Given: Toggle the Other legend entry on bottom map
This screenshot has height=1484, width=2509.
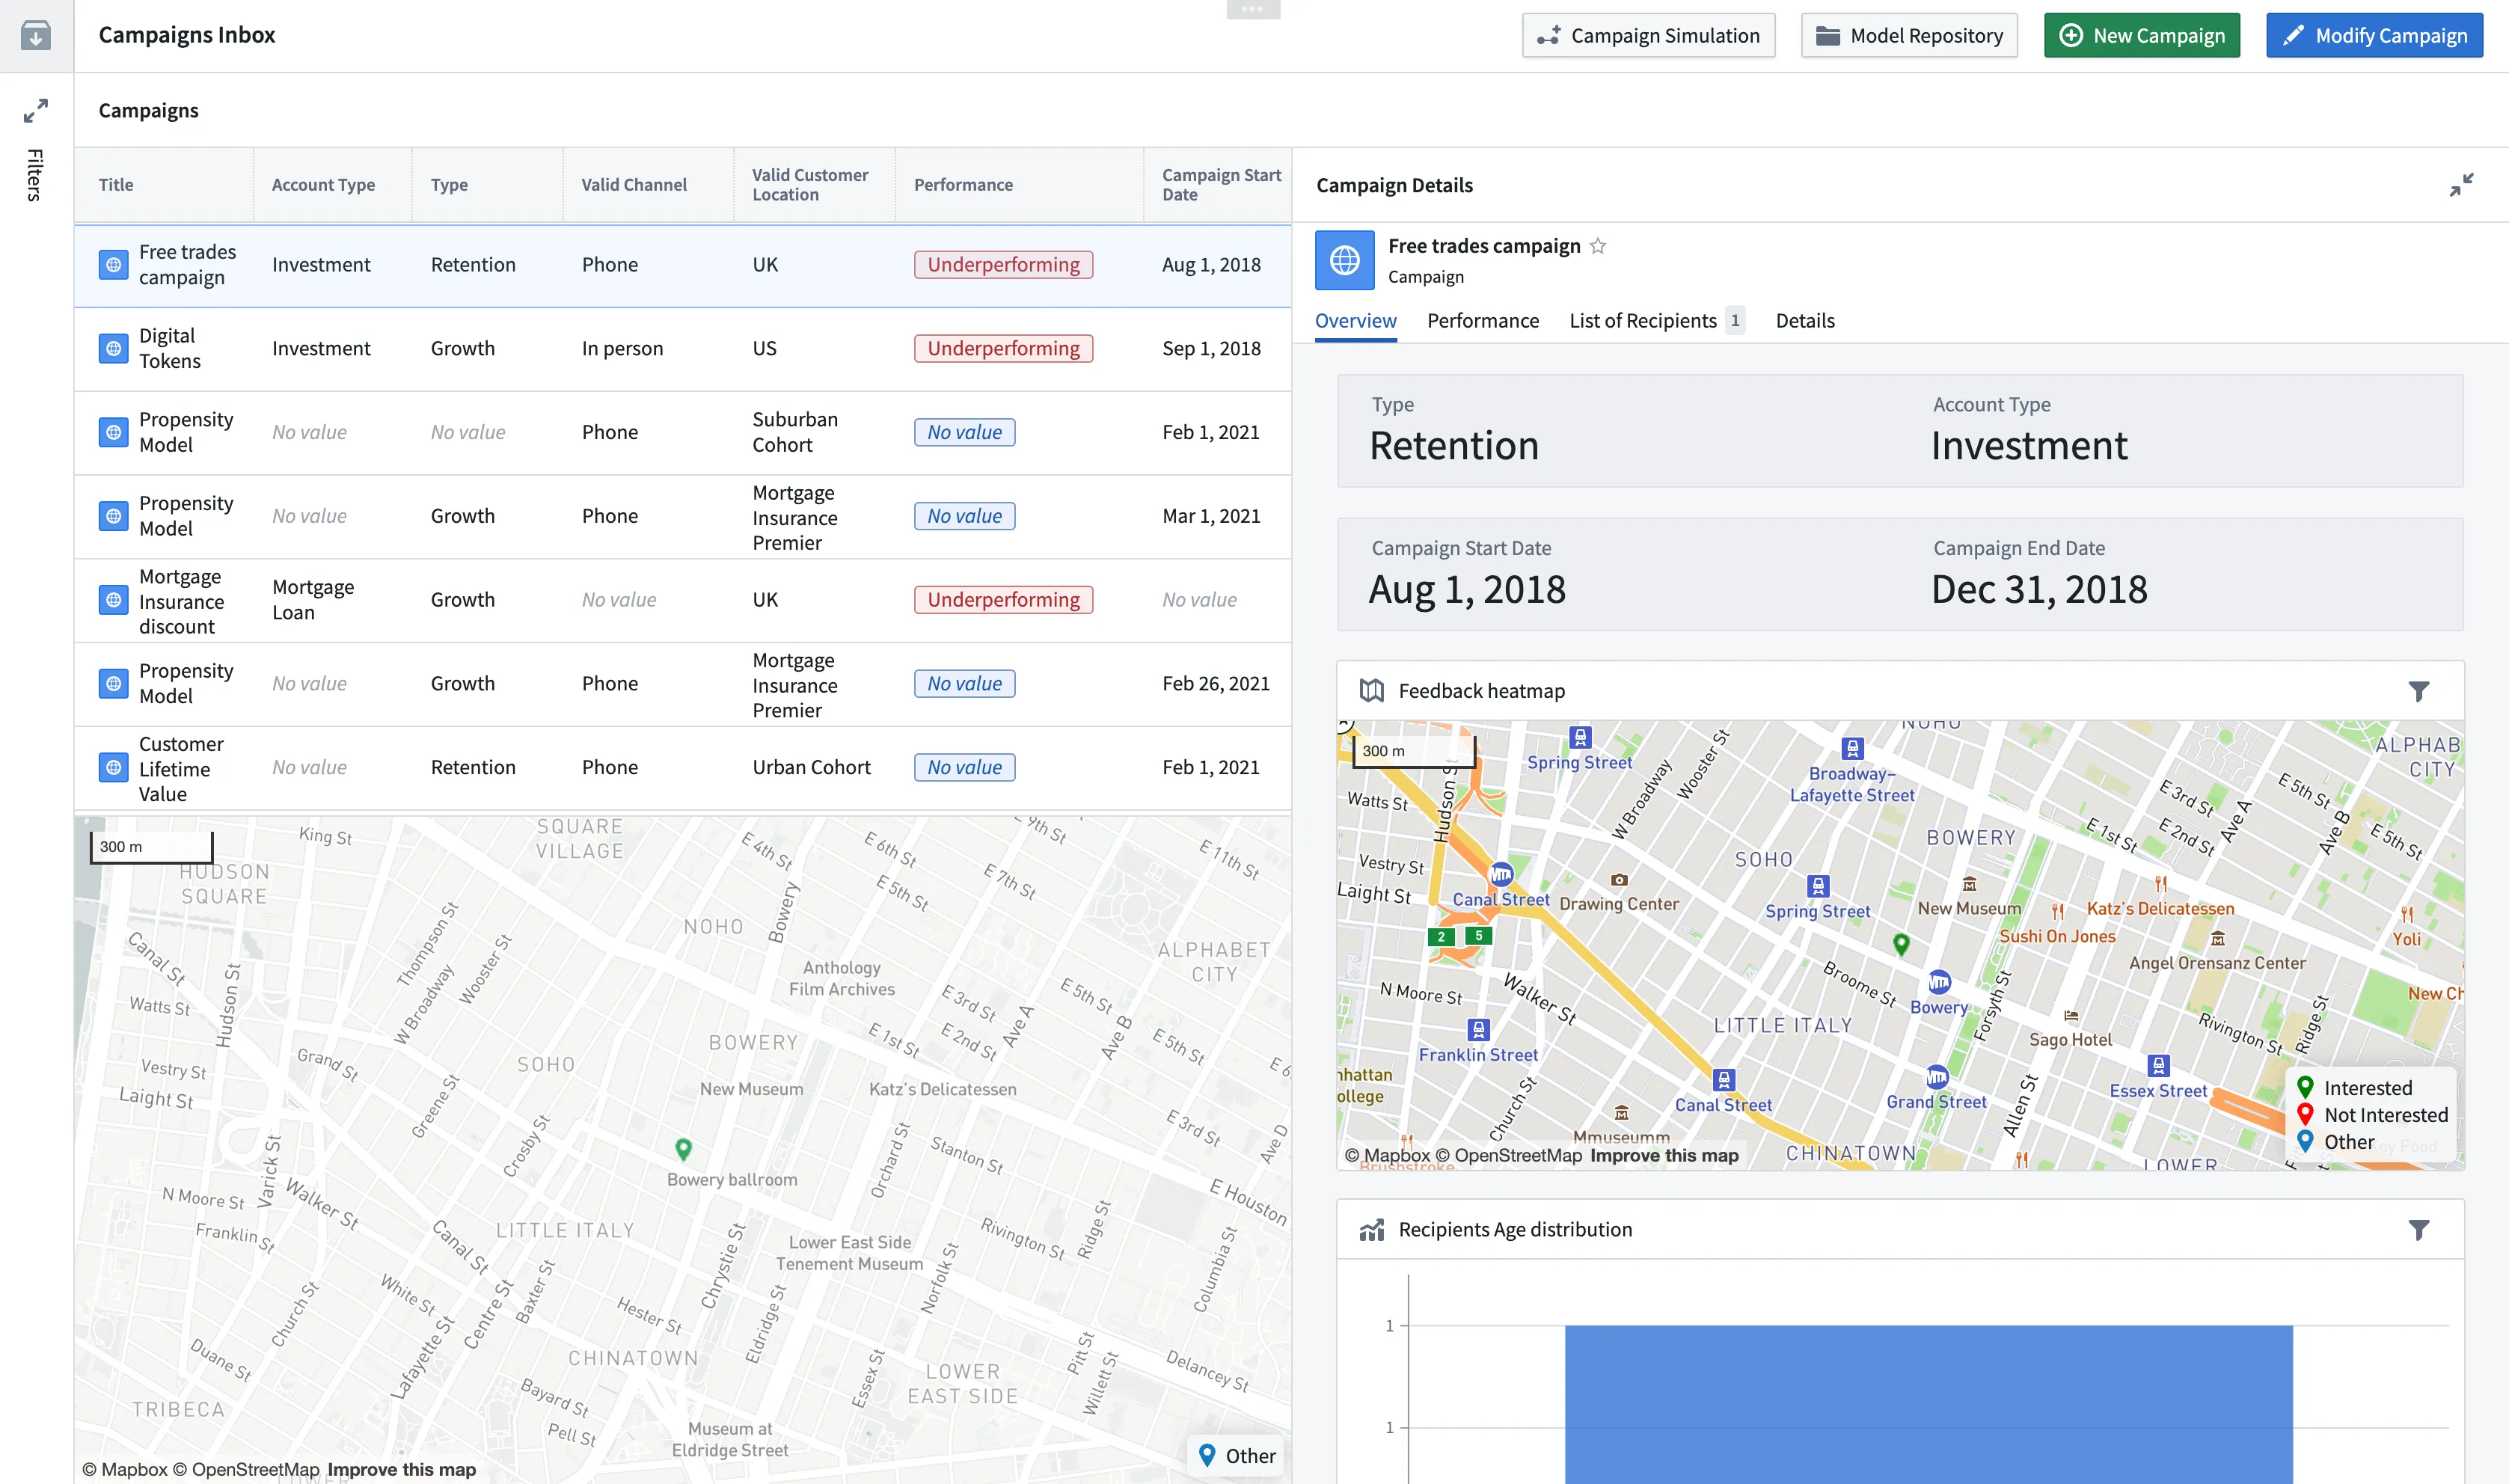Looking at the screenshot, I should (x=1237, y=1456).
